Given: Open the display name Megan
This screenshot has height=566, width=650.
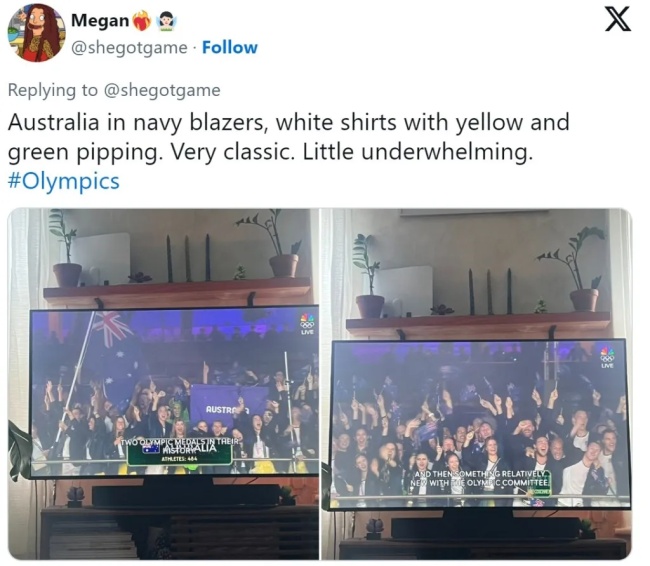Looking at the screenshot, I should [x=100, y=20].
